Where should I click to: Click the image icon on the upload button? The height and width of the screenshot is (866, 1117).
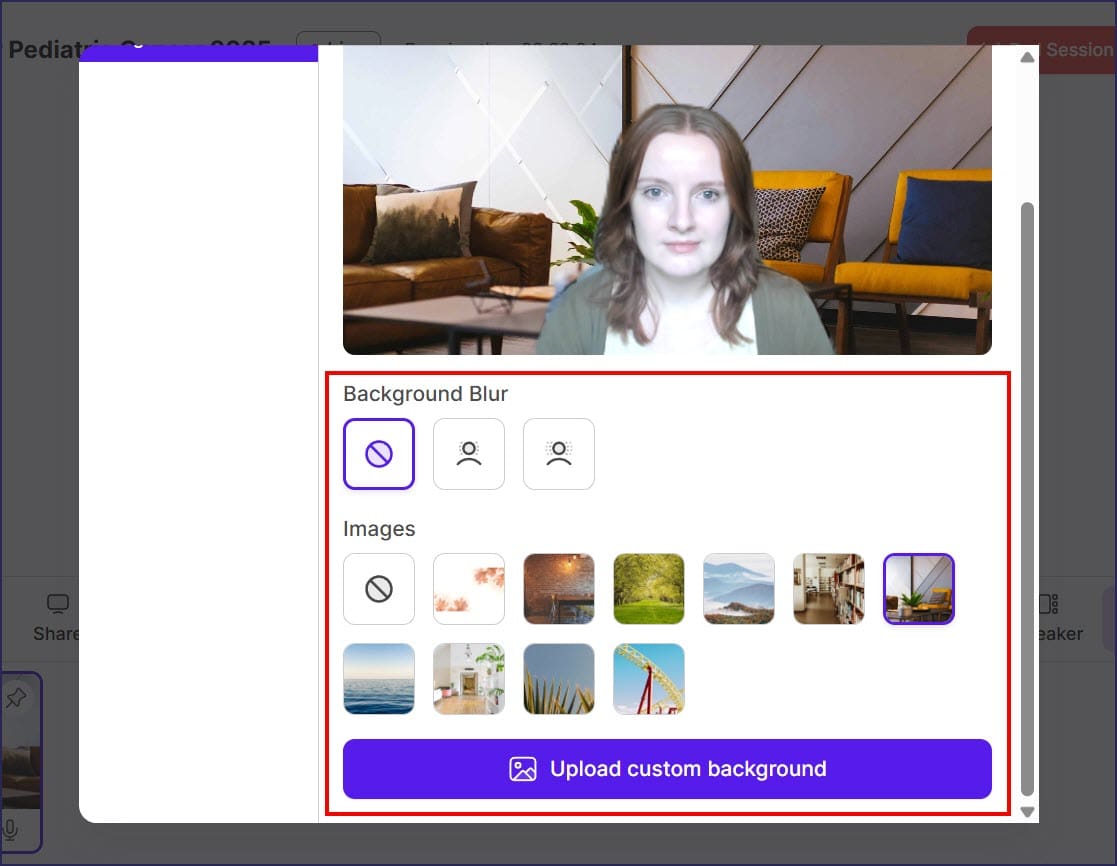(523, 769)
